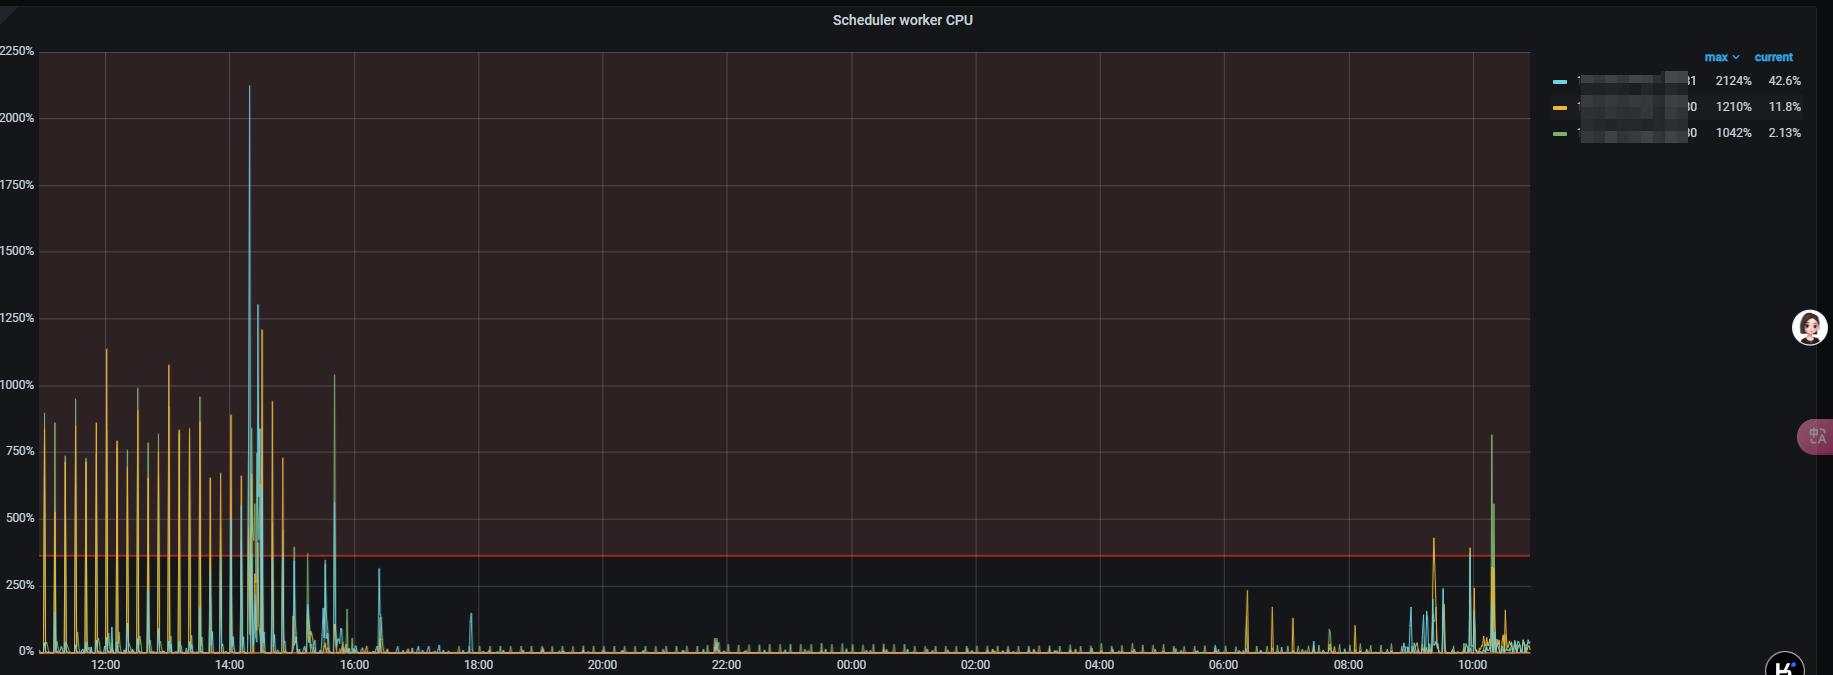Click the 2250% y-axis label
This screenshot has height=675, width=1833.
(x=17, y=51)
